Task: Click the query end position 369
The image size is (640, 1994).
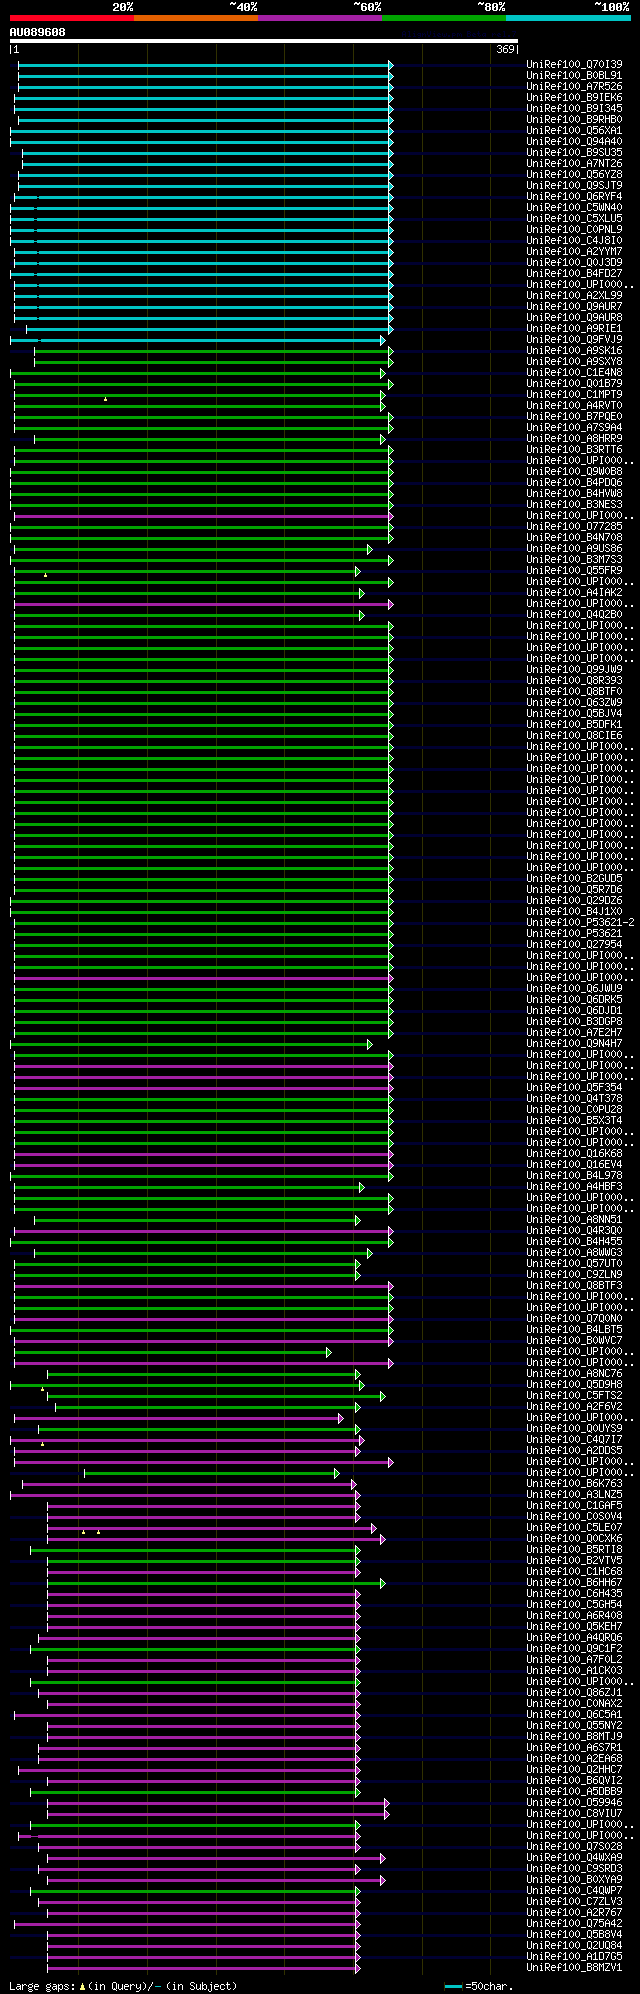Action: (505, 49)
